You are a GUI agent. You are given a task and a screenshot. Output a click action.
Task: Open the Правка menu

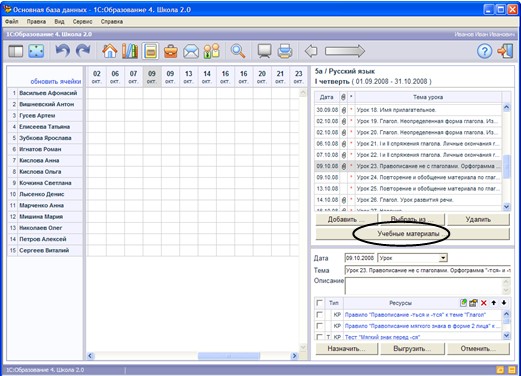(36, 22)
